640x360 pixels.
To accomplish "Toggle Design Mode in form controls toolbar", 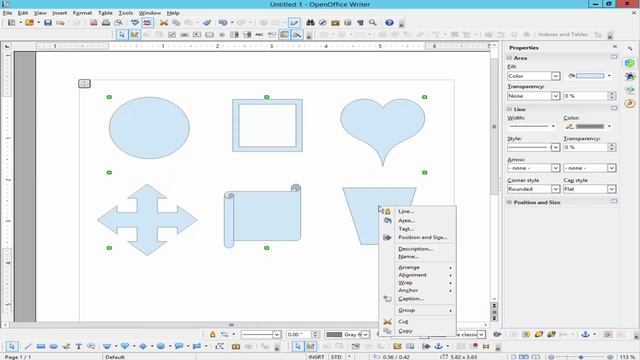I will click(x=134, y=35).
